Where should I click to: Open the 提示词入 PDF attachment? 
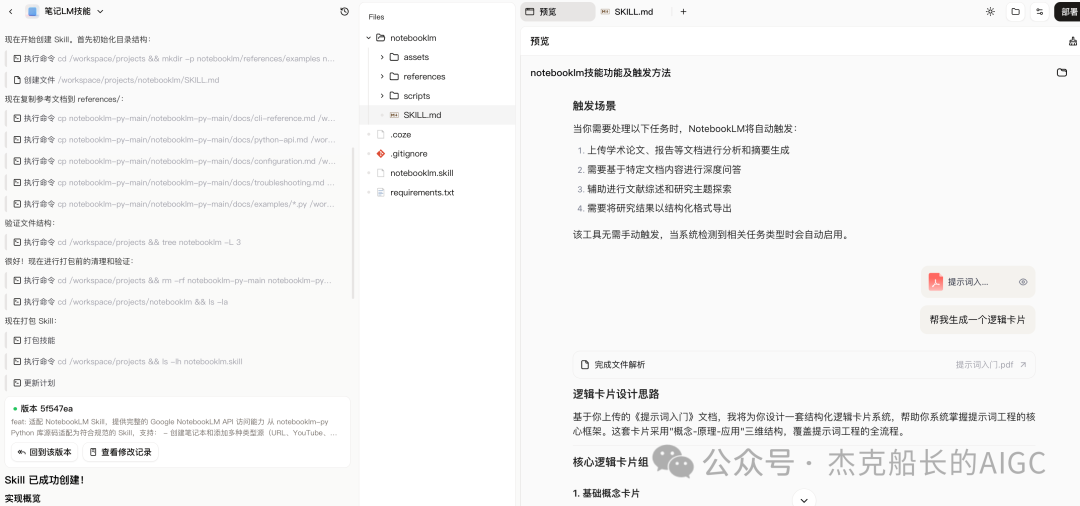(977, 282)
